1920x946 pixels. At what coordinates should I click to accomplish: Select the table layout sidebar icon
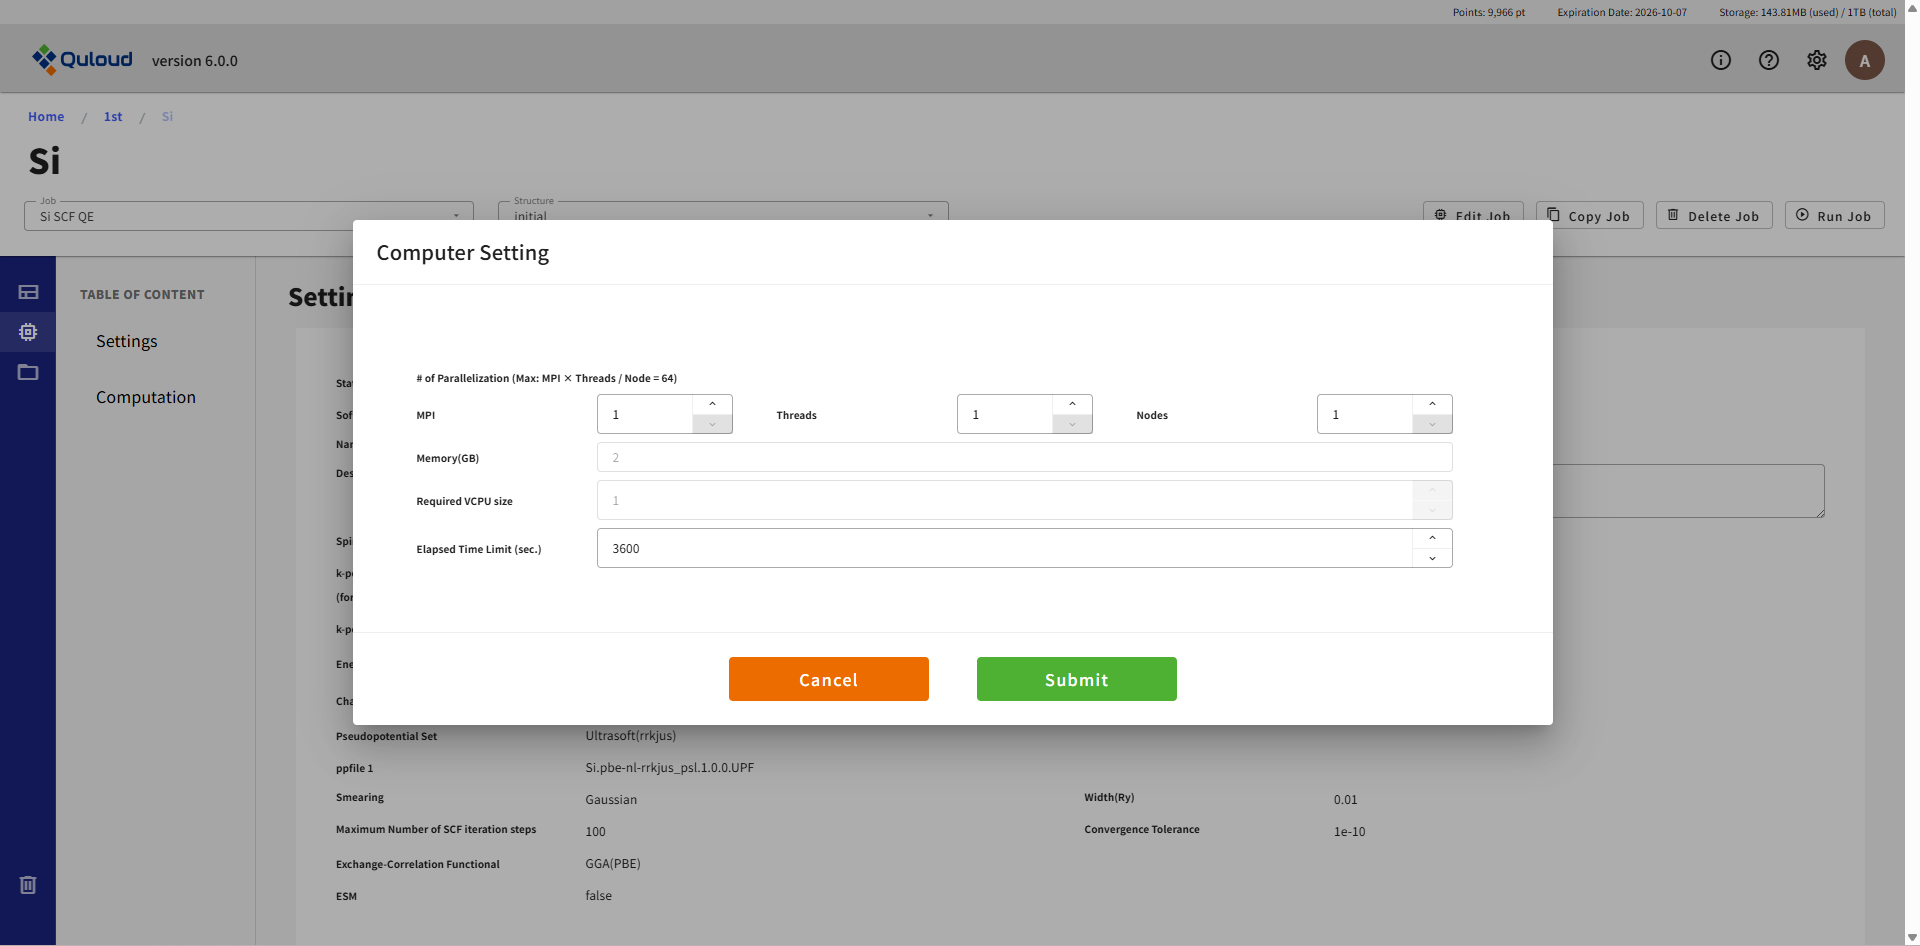pyautogui.click(x=28, y=292)
